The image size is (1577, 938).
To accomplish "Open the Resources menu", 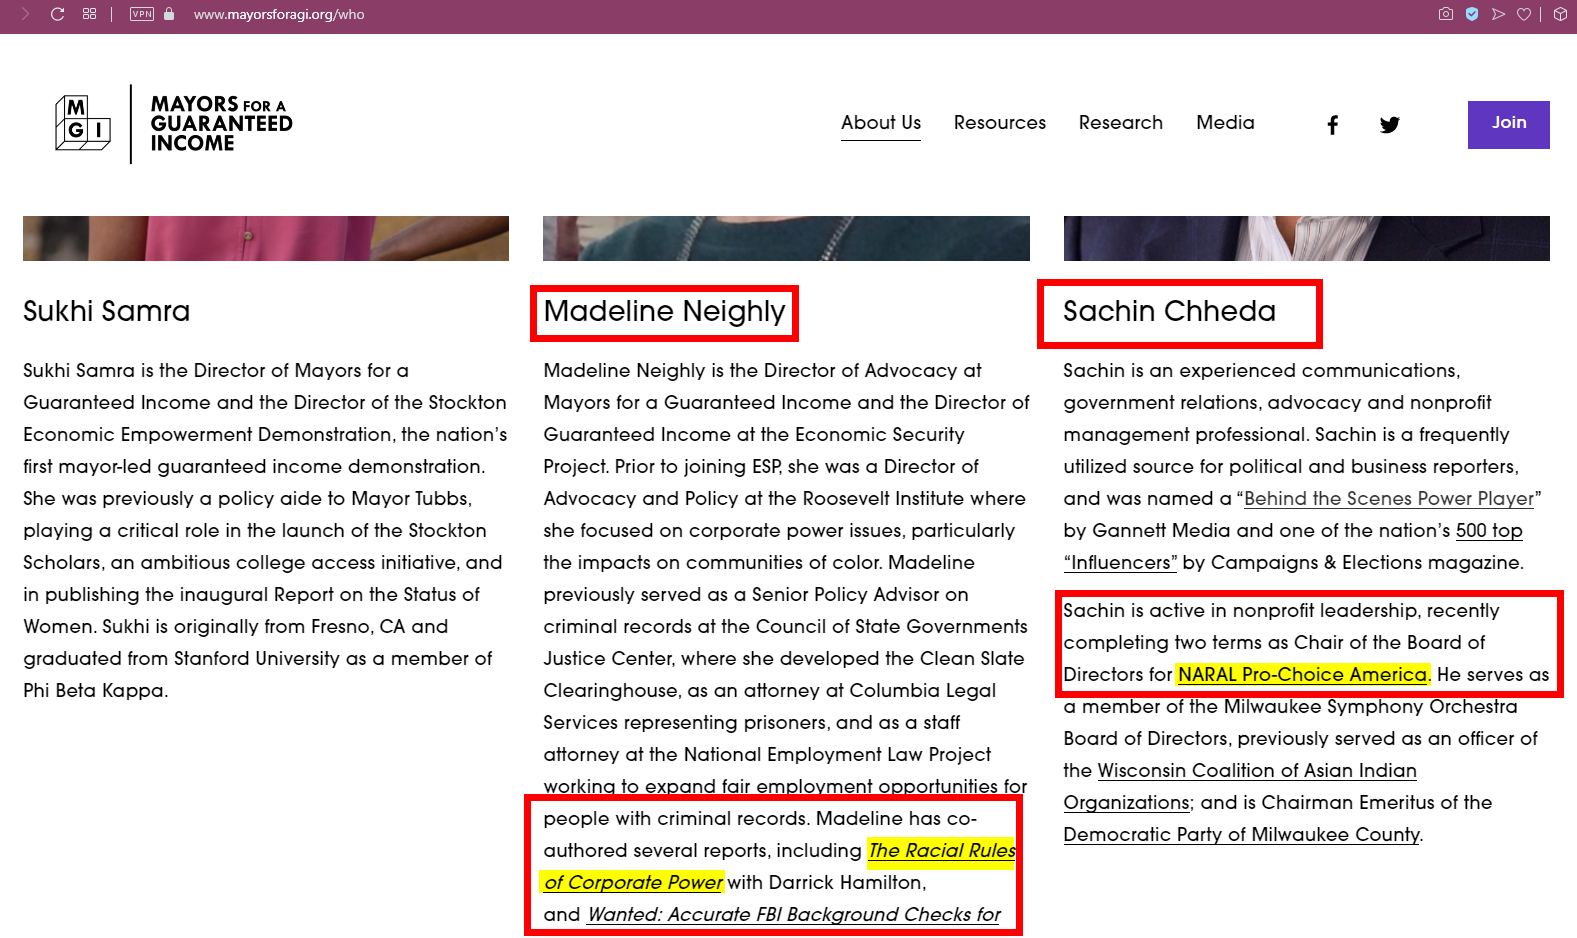I will pyautogui.click(x=1000, y=123).
